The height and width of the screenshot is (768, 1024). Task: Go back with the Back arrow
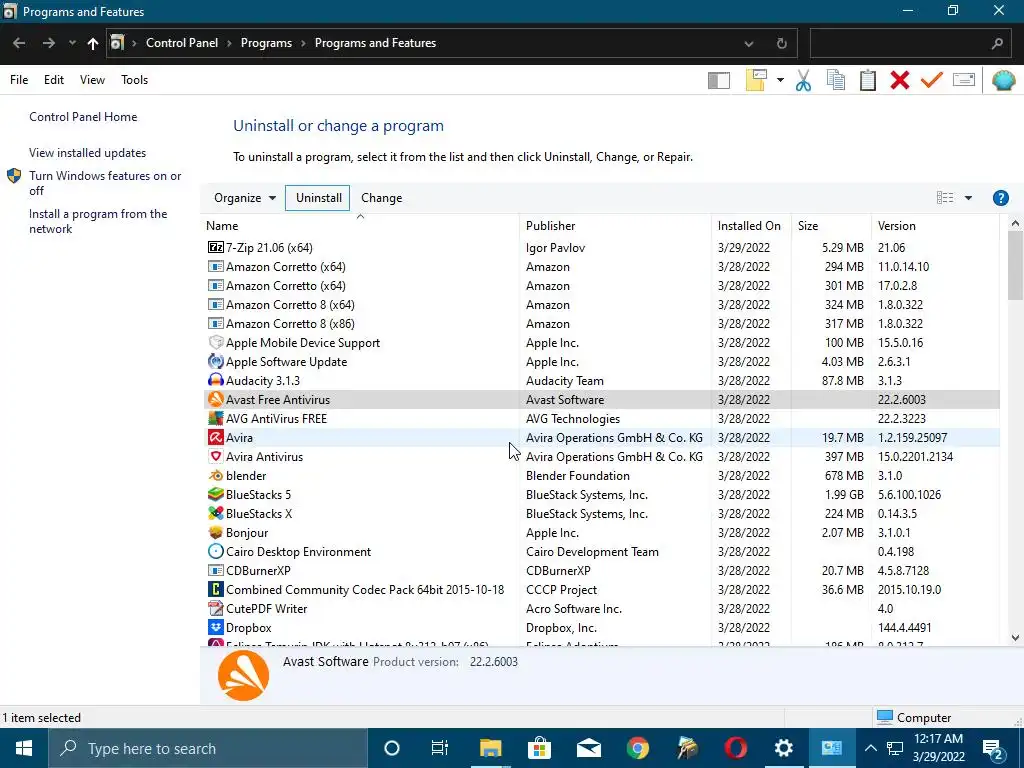(19, 43)
